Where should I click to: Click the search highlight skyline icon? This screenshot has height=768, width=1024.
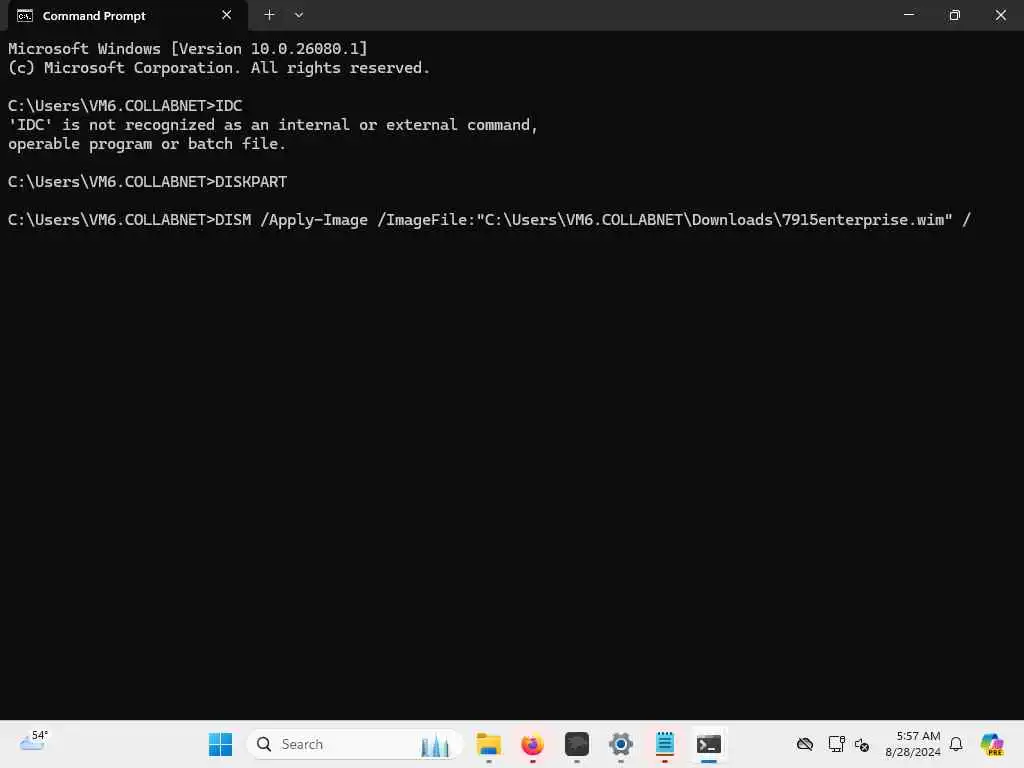pos(435,745)
